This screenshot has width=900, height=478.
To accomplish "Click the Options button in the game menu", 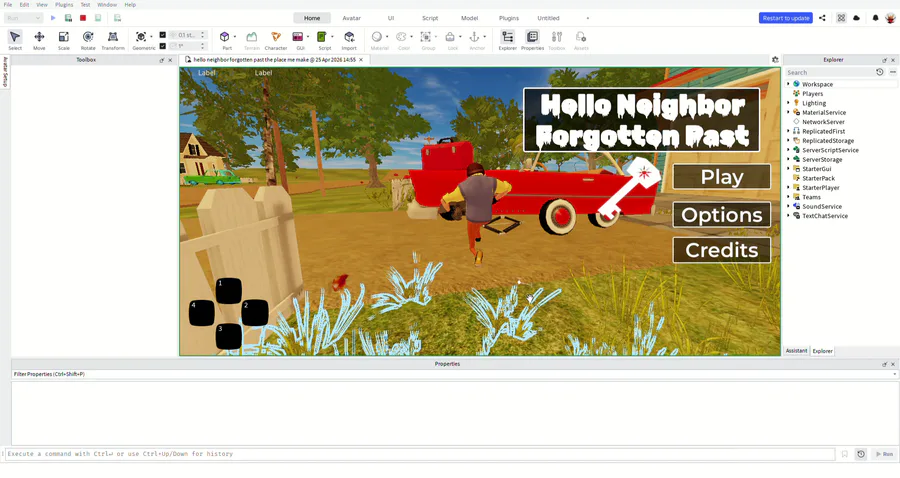I will [x=721, y=215].
